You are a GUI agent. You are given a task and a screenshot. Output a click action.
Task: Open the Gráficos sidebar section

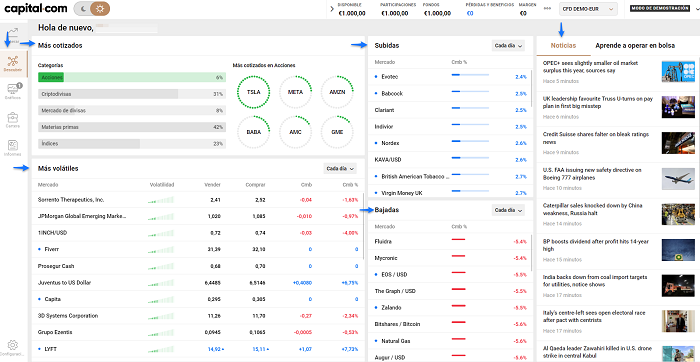coord(13,92)
